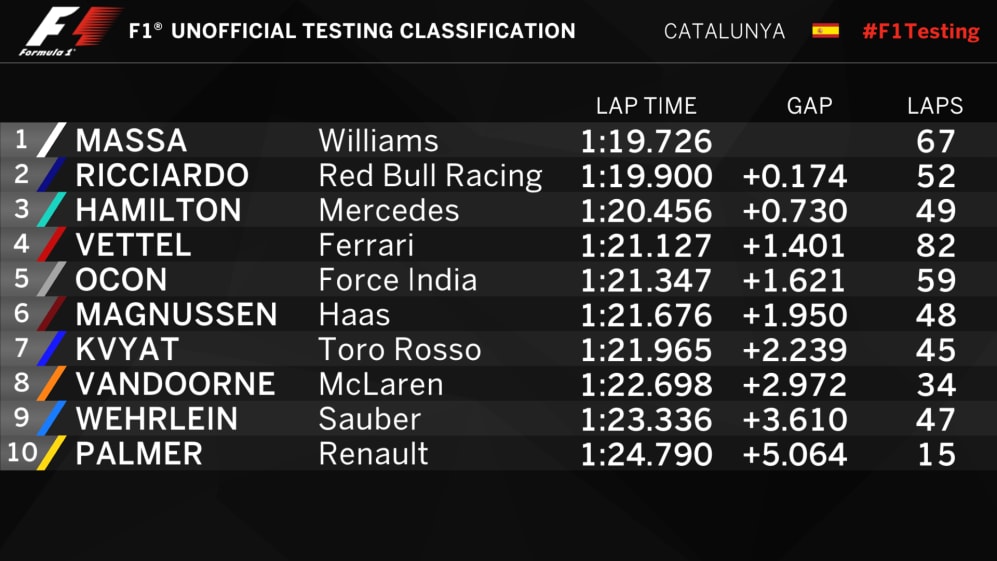The width and height of the screenshot is (997, 561).
Task: Click the Formula 1 logo
Action: [67, 29]
